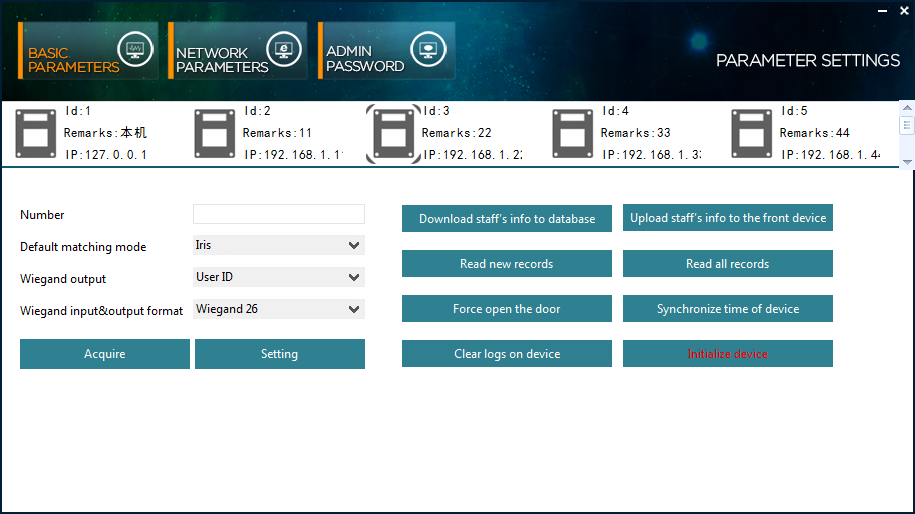Select the Id 5 device icon
Viewport: 915px width, 514px height.
tap(751, 134)
